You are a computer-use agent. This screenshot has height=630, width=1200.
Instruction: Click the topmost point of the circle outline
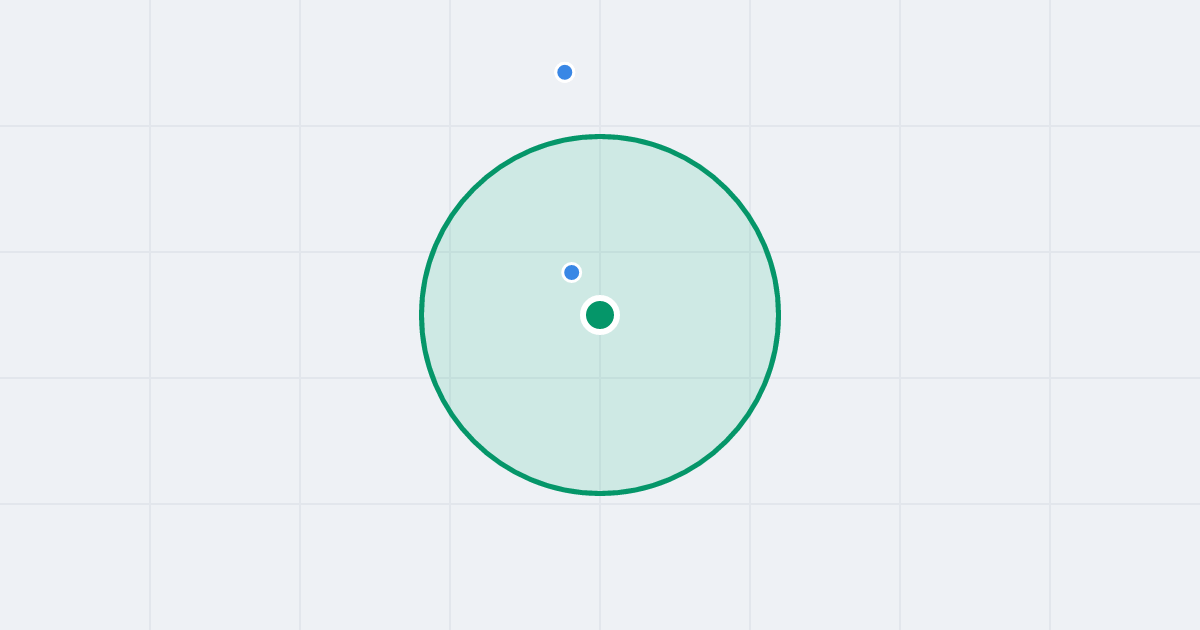600,136
